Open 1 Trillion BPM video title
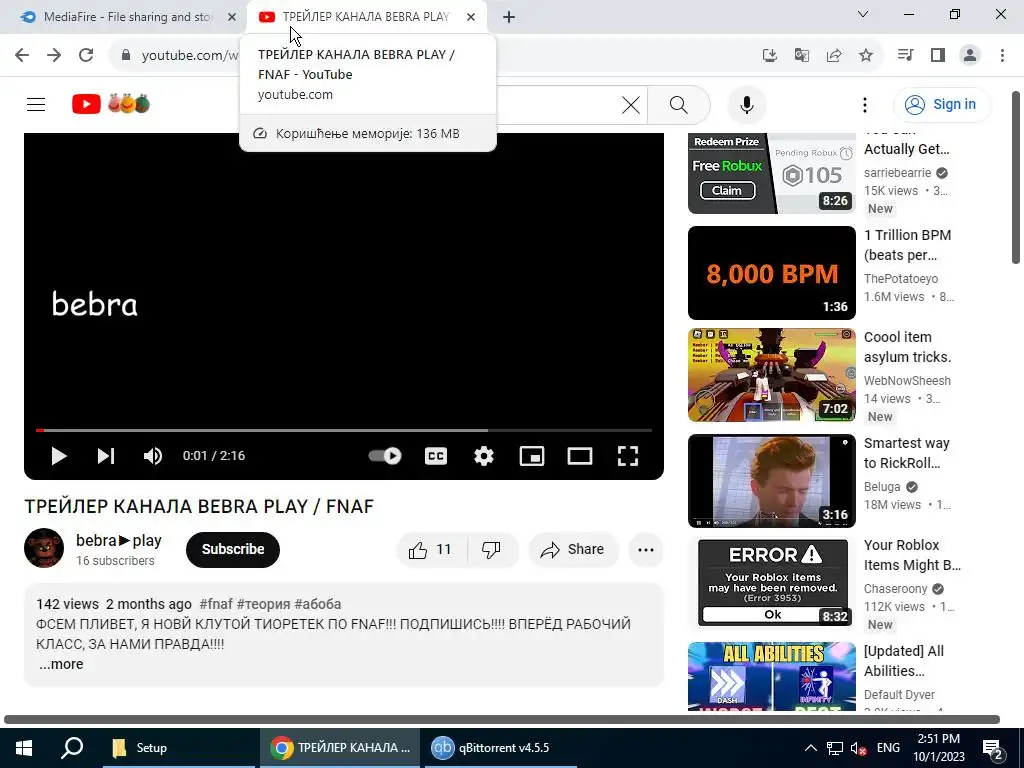 click(x=907, y=245)
